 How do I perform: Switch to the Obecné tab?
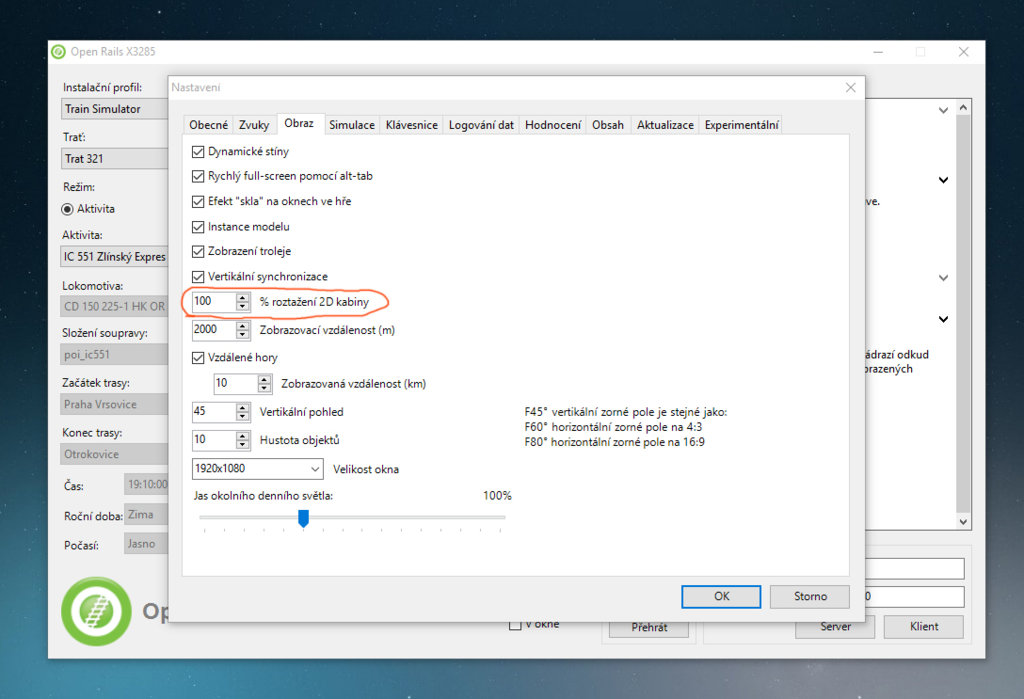208,125
